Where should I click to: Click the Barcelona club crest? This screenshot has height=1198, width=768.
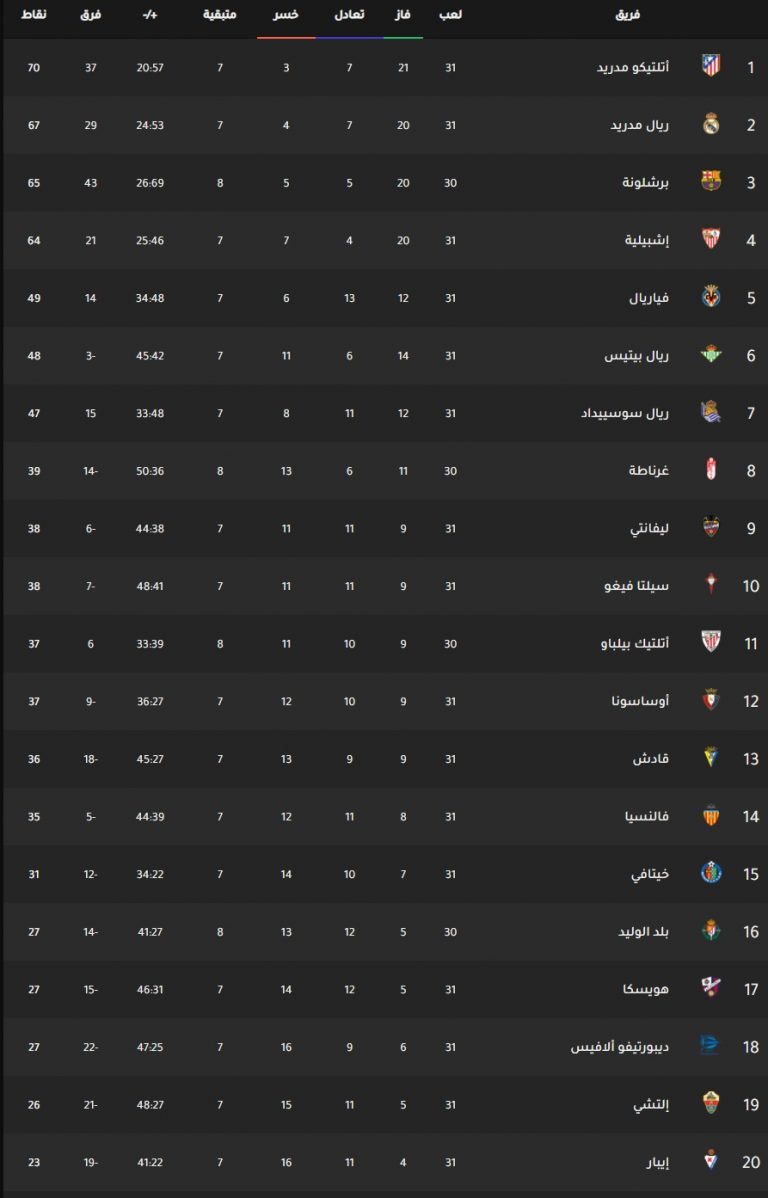pyautogui.click(x=711, y=181)
